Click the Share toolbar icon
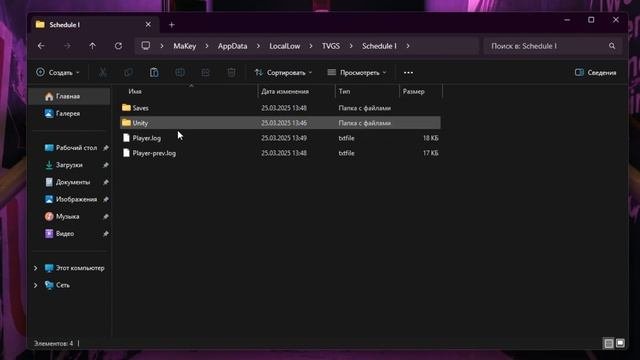 [205, 73]
